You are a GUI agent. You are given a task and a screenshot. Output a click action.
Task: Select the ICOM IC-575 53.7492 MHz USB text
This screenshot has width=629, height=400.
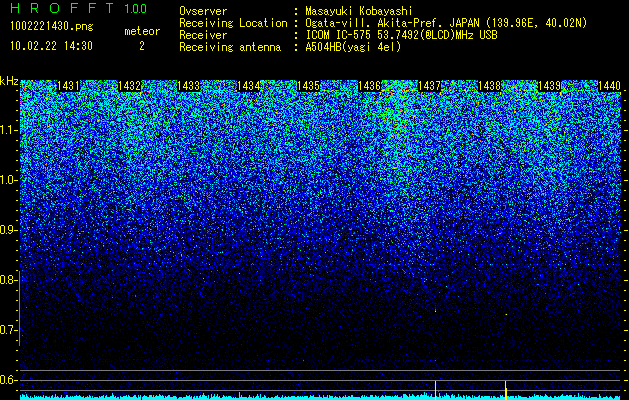coord(401,35)
